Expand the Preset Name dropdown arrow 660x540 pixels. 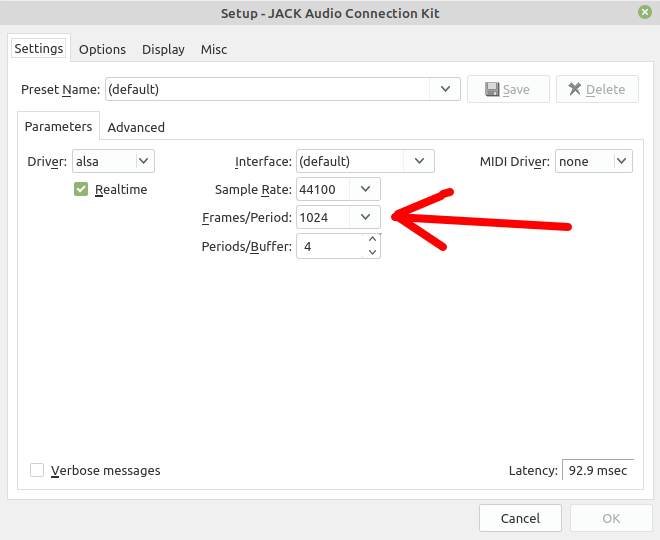point(445,89)
